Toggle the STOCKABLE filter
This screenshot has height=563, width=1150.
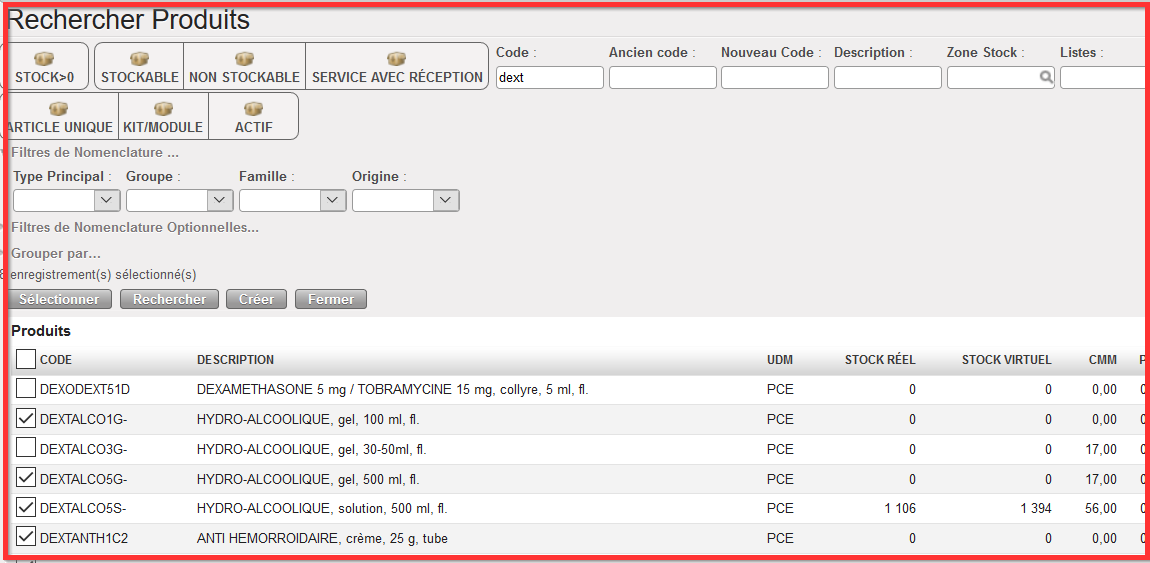pyautogui.click(x=139, y=66)
